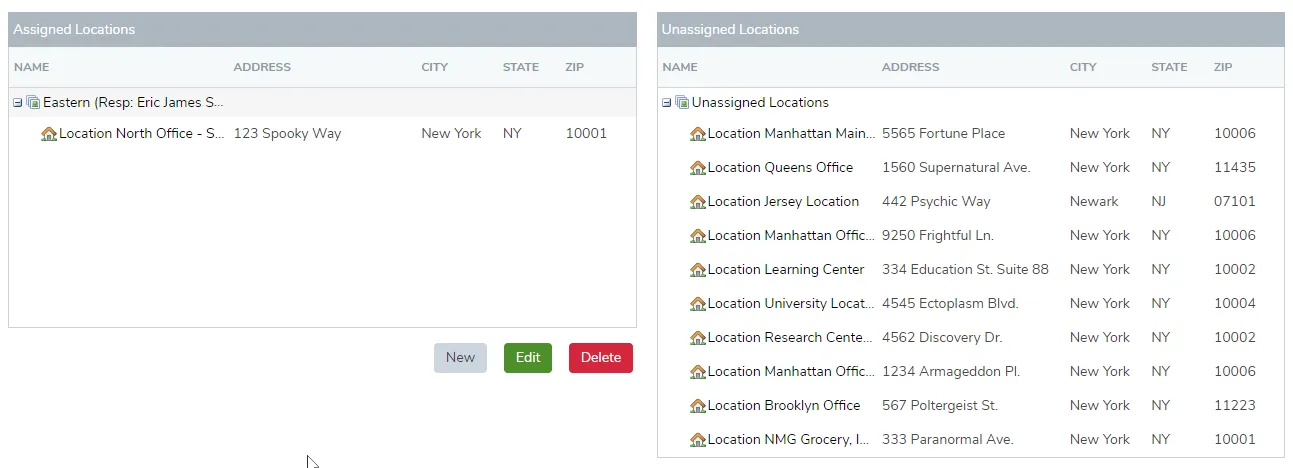The height and width of the screenshot is (468, 1293).
Task: Click house icon for Location North Office
Action: pyautogui.click(x=49, y=134)
